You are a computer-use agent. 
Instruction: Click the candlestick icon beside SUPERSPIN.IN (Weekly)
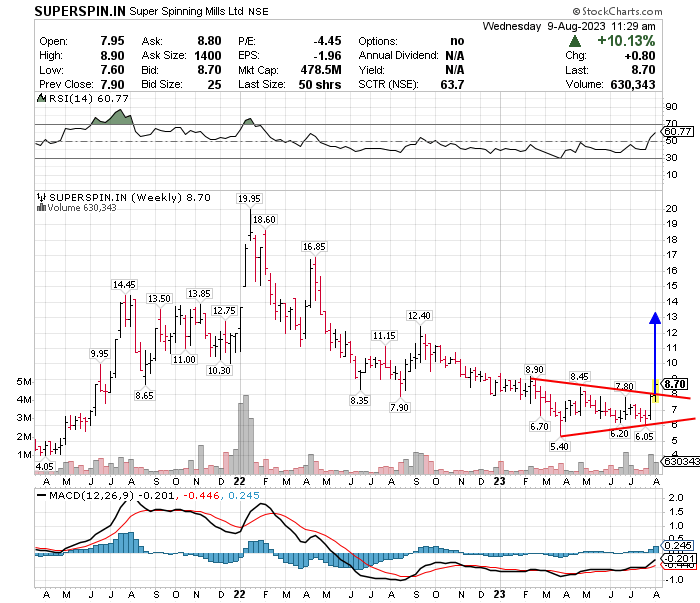pyautogui.click(x=41, y=197)
